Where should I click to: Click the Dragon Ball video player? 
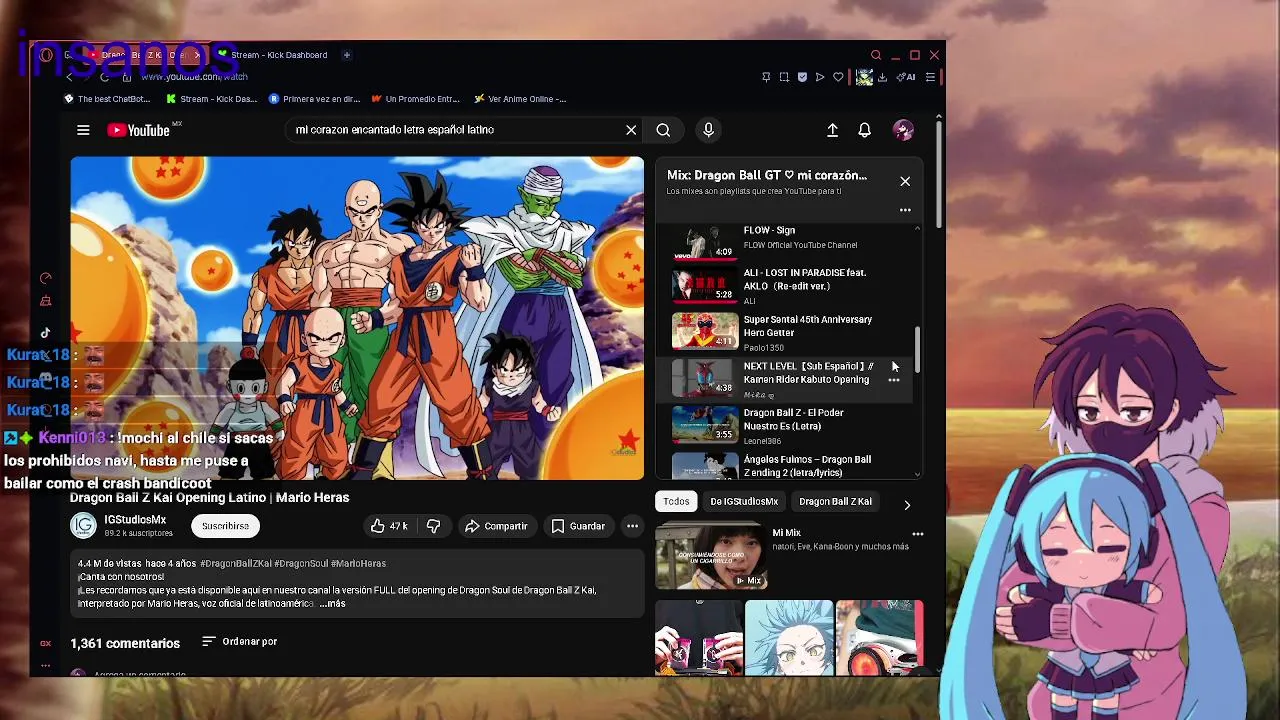click(x=357, y=318)
